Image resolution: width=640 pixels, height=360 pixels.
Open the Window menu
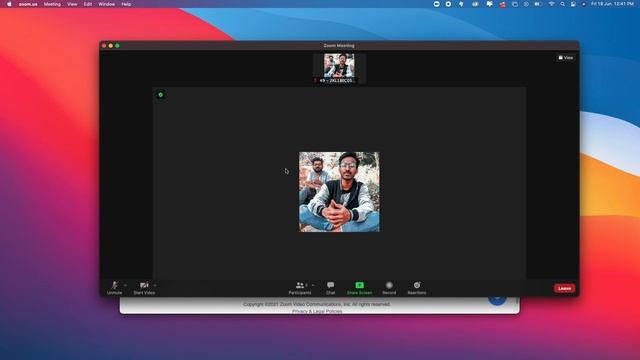pyautogui.click(x=107, y=4)
